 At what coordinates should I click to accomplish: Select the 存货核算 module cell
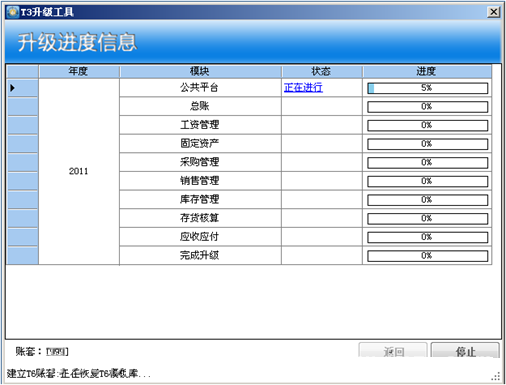pos(200,218)
